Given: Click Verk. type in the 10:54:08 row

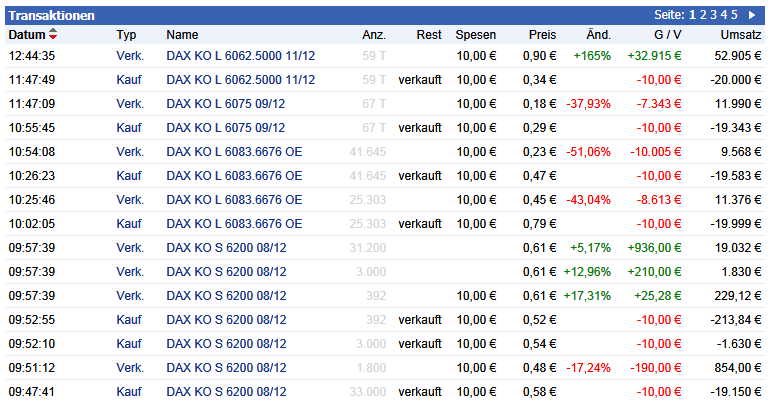Looking at the screenshot, I should click(x=130, y=152).
